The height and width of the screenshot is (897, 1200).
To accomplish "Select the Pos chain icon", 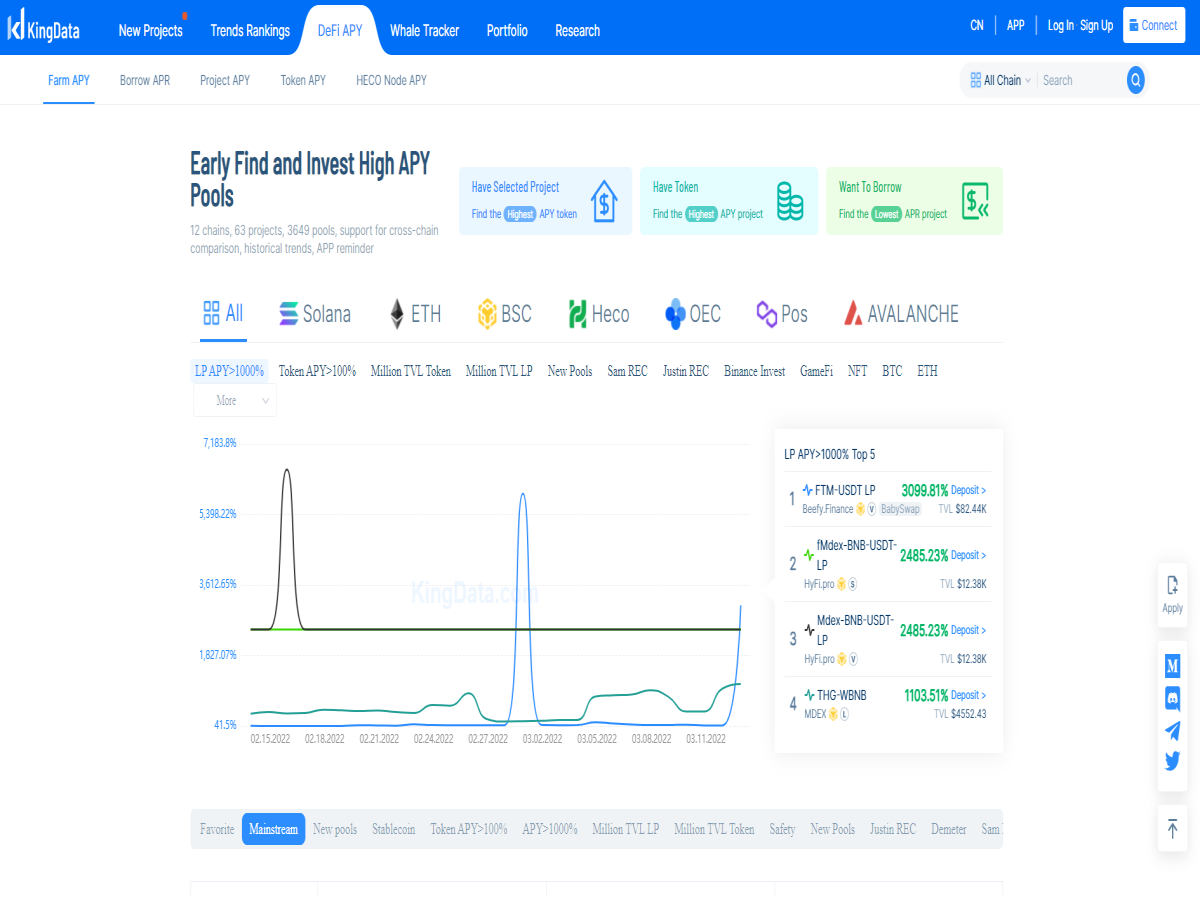I will 766,314.
